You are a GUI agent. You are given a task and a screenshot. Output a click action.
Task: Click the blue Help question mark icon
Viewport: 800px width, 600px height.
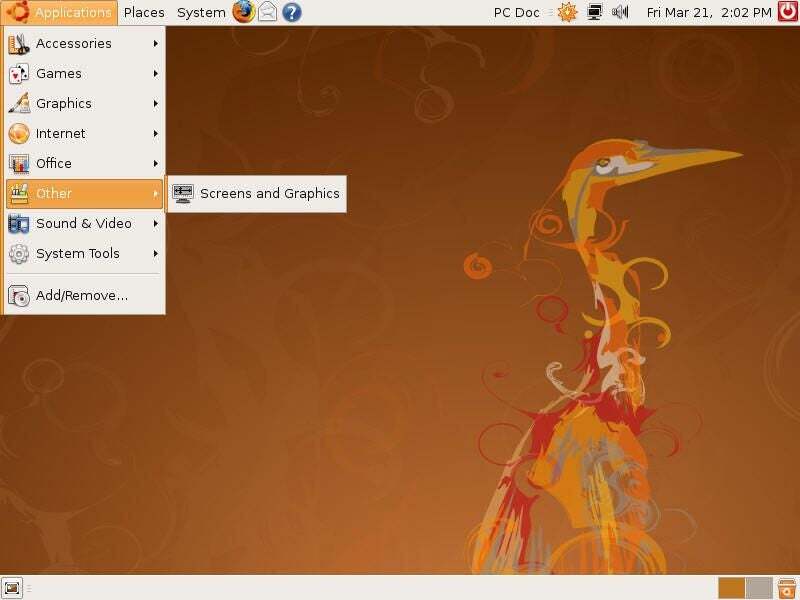tap(291, 13)
